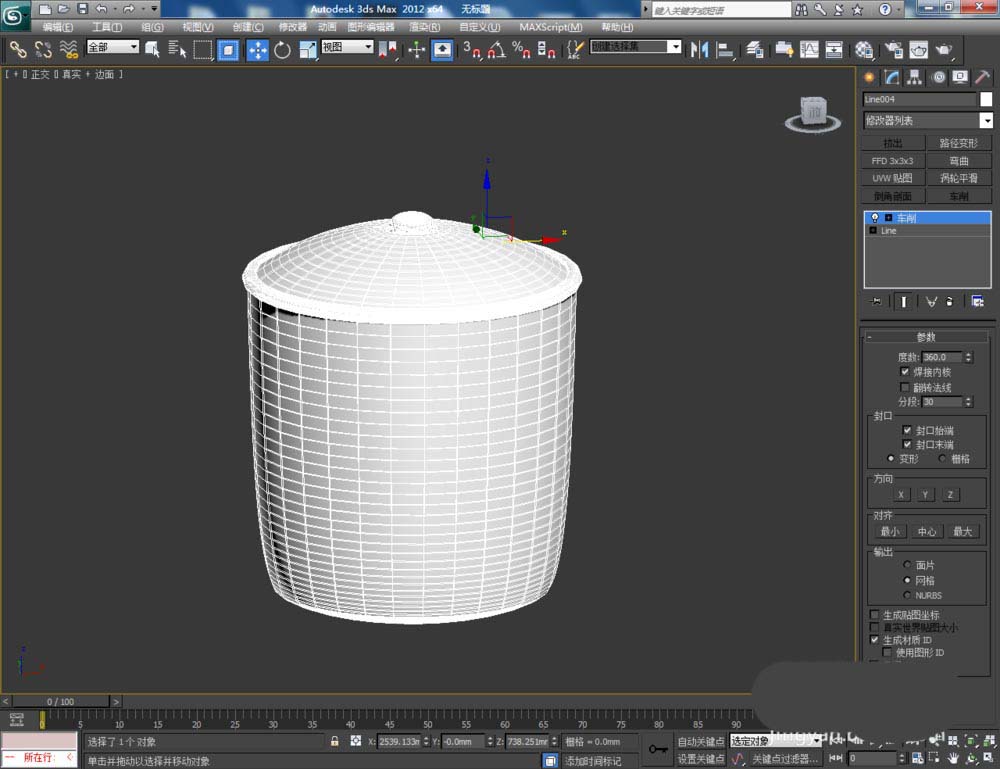This screenshot has height=769, width=1000.
Task: Select the NURBS output radio button
Action: click(906, 595)
